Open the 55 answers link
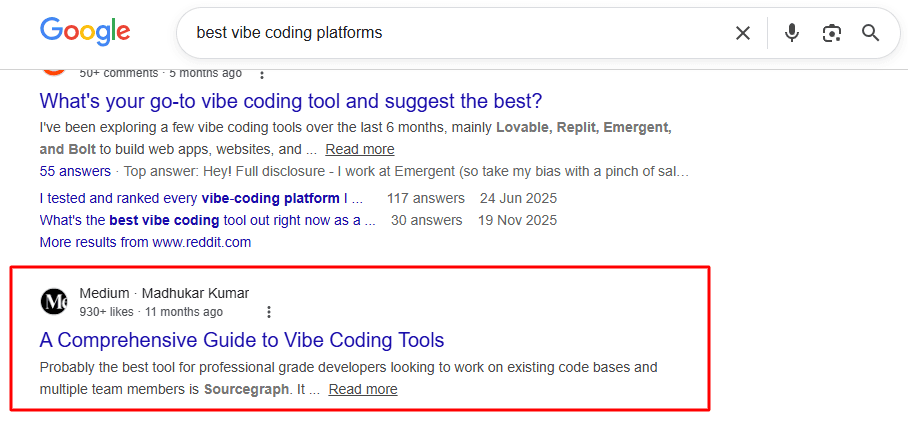This screenshot has height=423, width=908. pyautogui.click(x=75, y=172)
